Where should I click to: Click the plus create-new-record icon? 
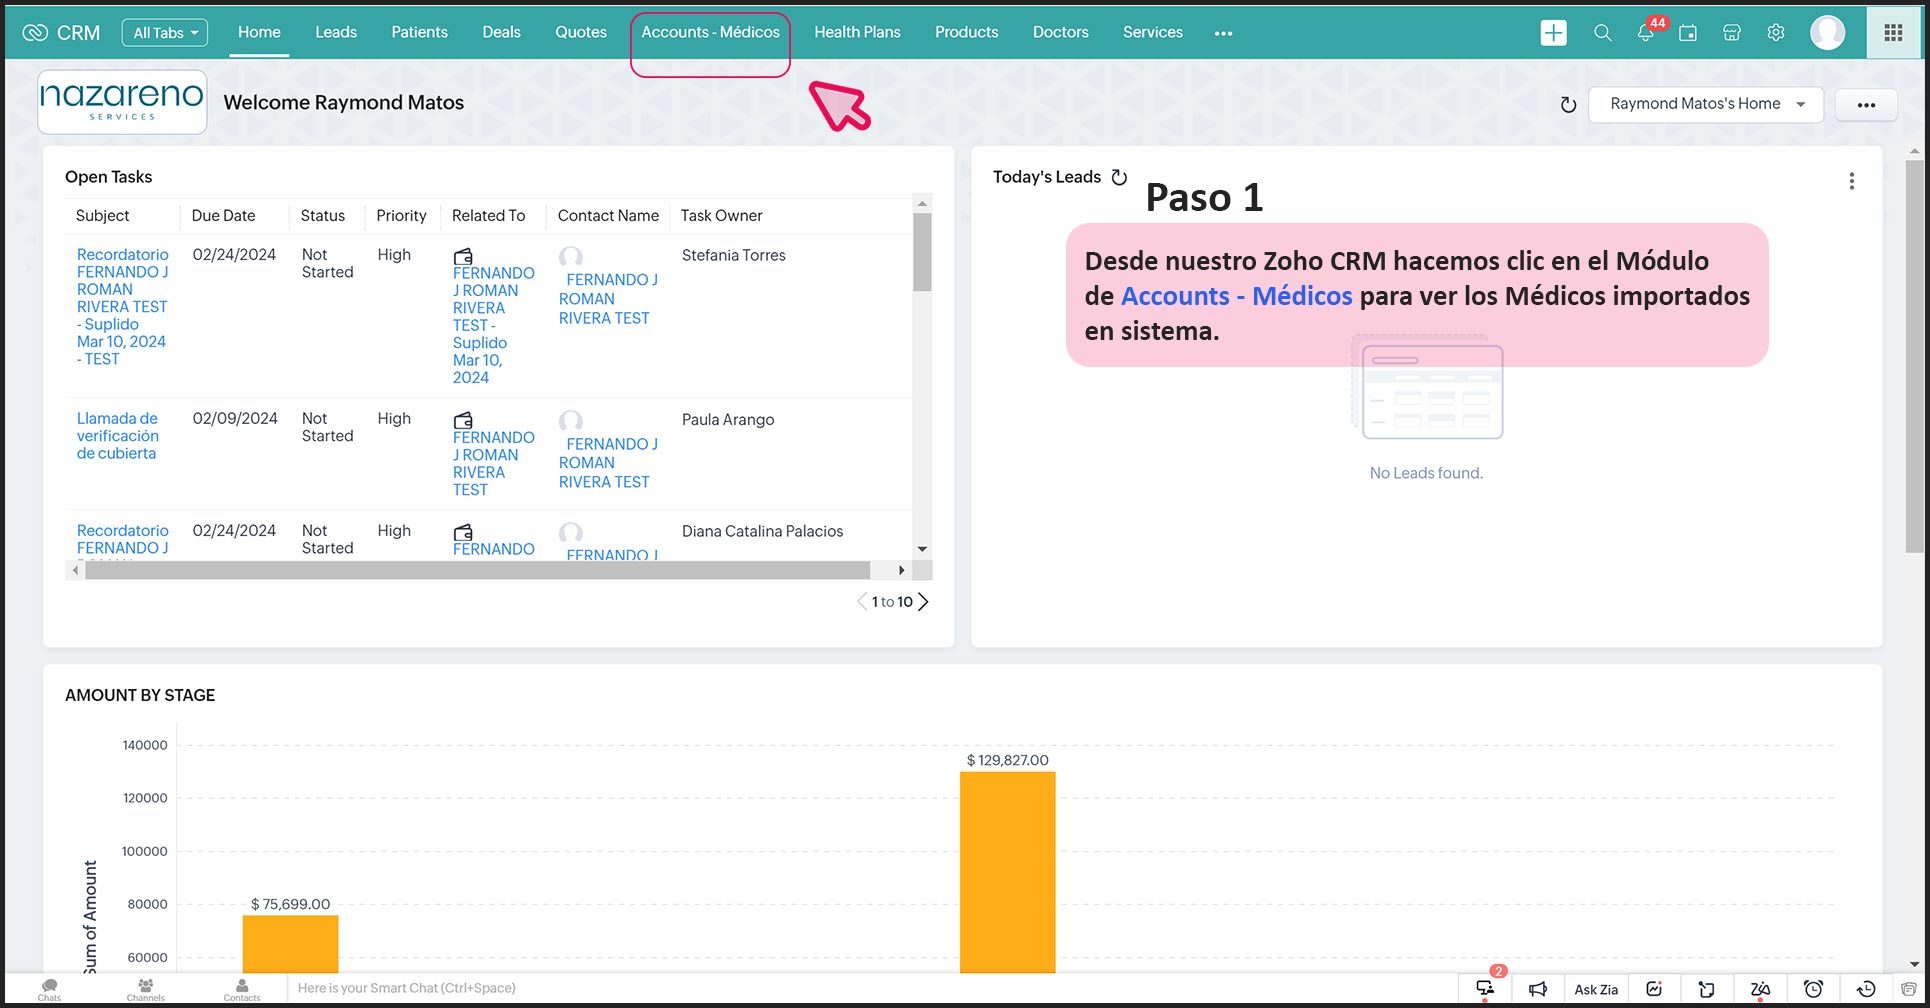(x=1553, y=33)
